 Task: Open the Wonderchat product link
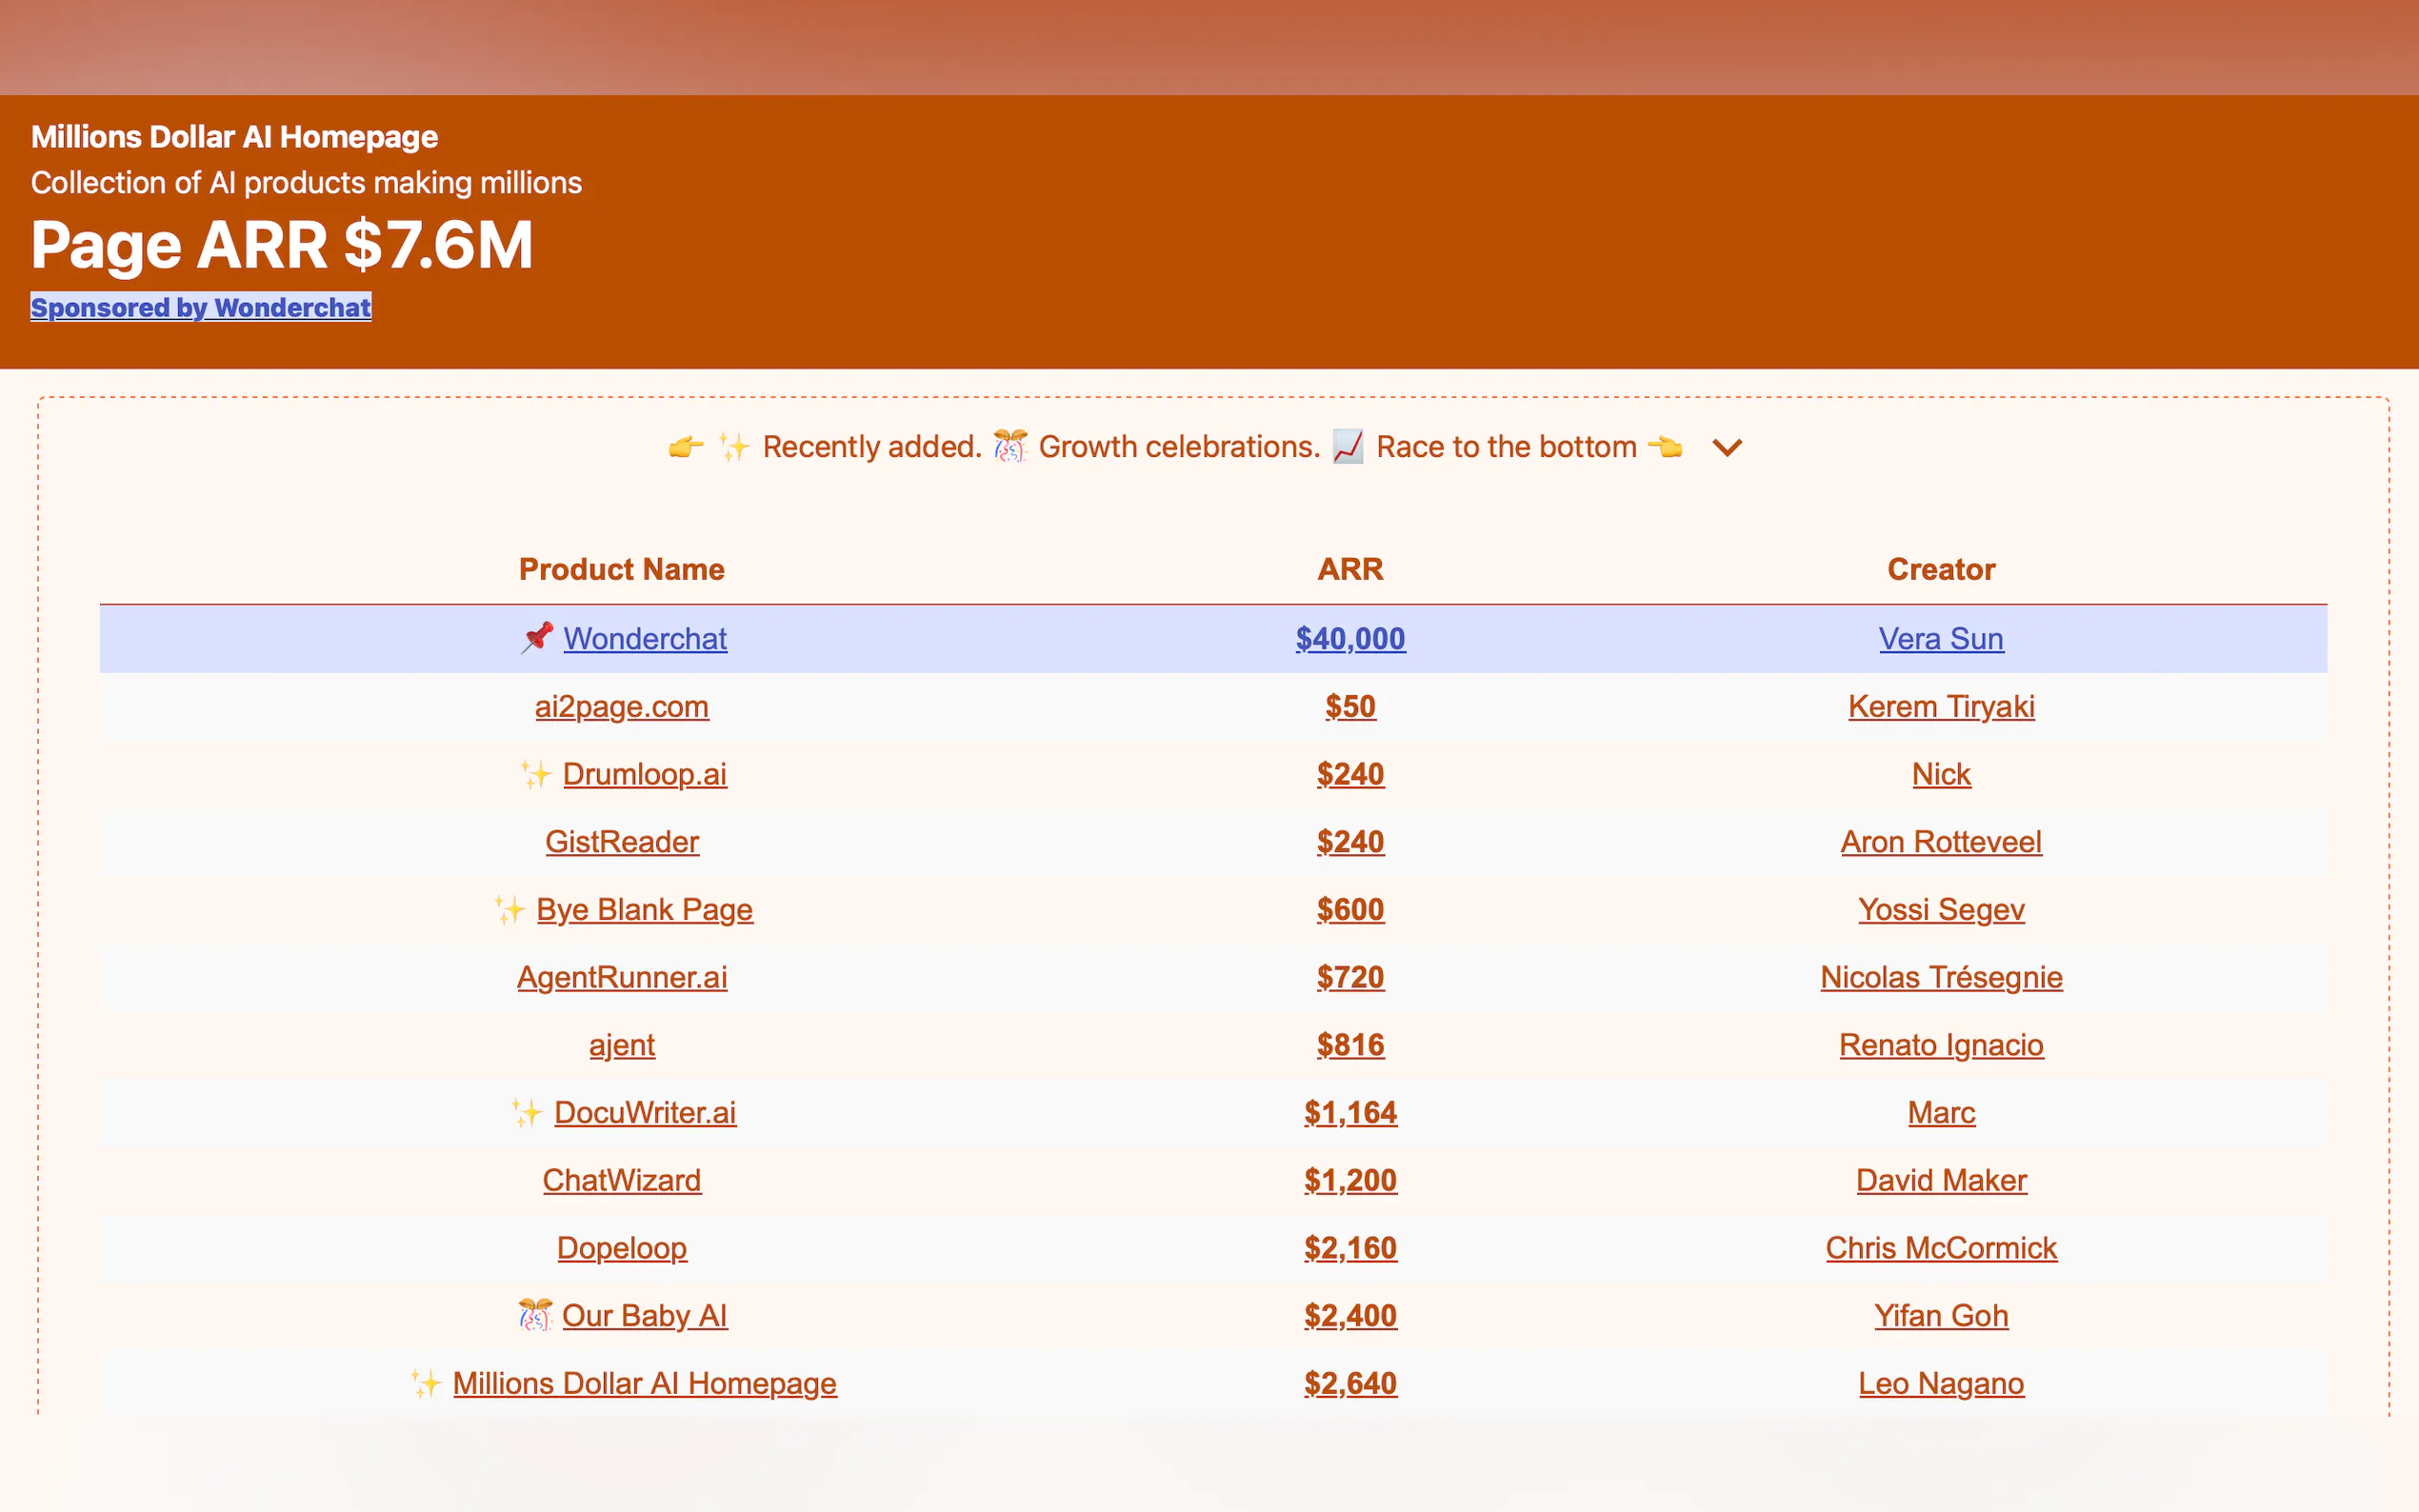pos(645,639)
